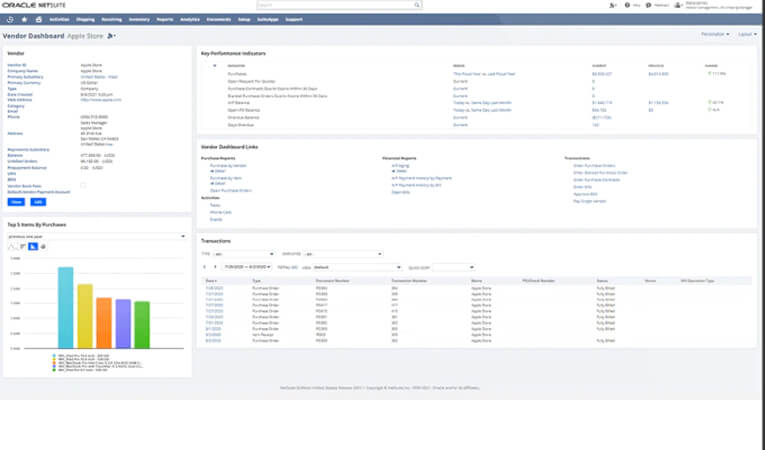Open the Recent Records clock icon
The height and width of the screenshot is (450, 765).
click(x=11, y=18)
